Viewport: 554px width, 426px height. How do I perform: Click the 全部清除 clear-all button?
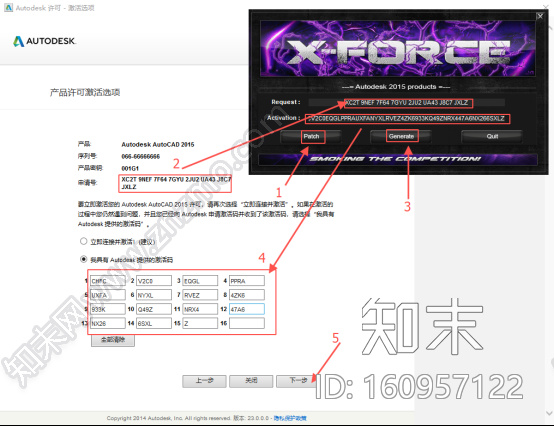[x=113, y=340]
